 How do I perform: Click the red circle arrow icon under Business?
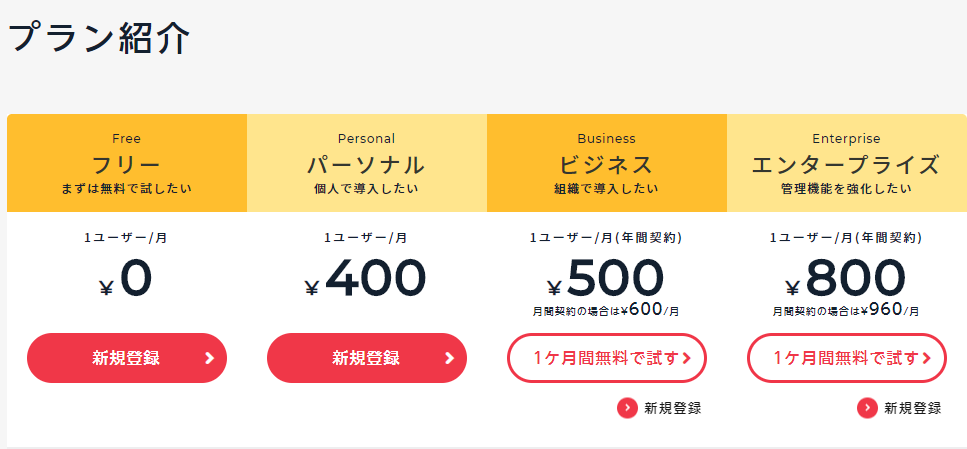pyautogui.click(x=627, y=408)
